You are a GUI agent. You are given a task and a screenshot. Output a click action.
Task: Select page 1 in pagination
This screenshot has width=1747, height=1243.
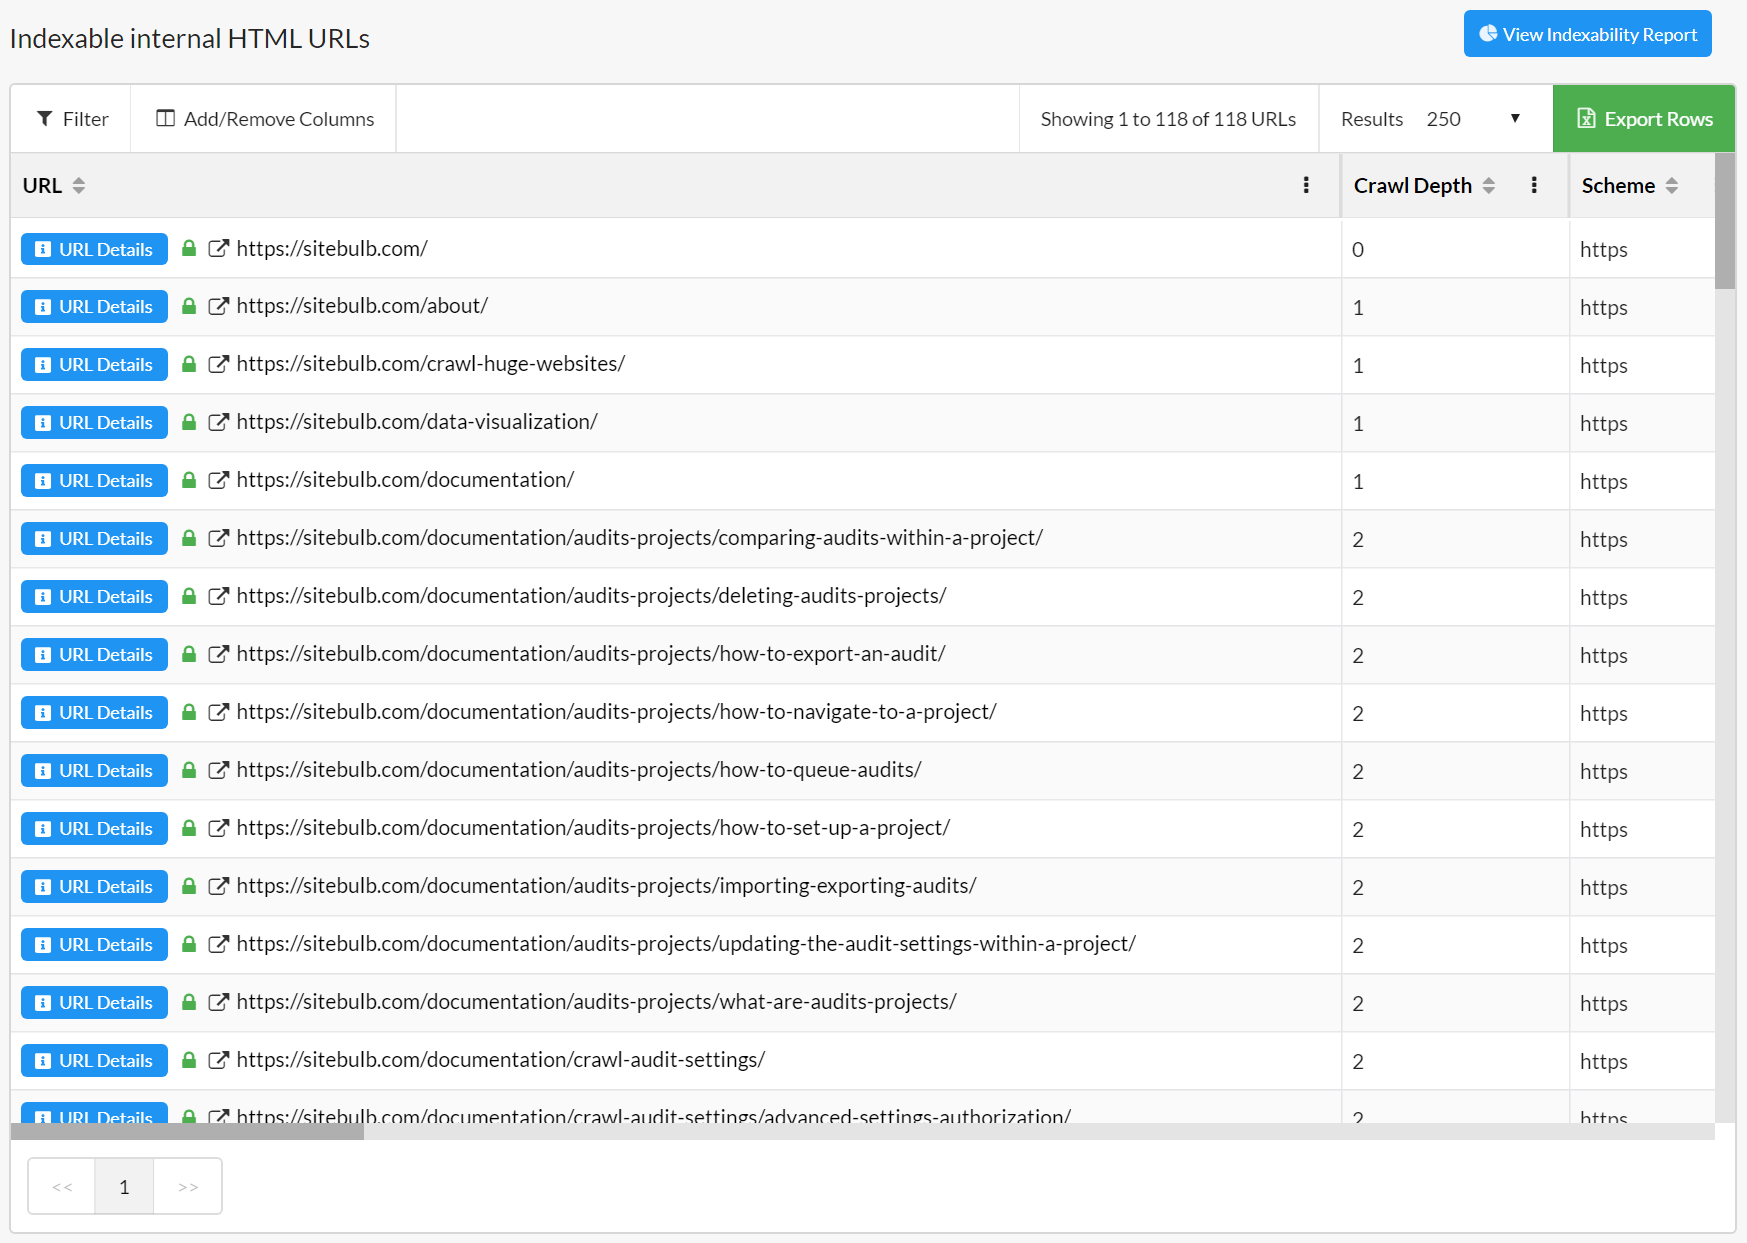[x=124, y=1186]
